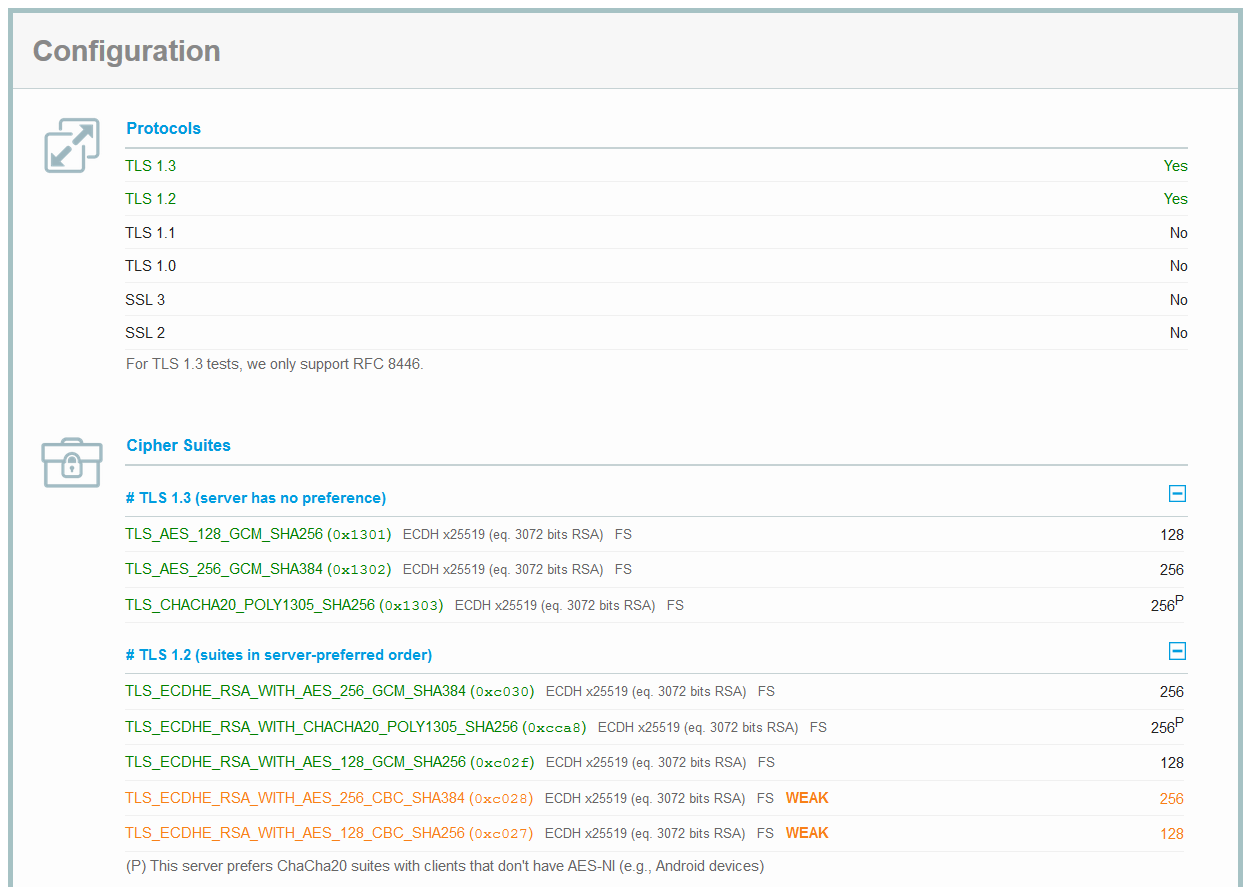Viewport: 1260px width, 887px height.
Task: Click the SSL 3 protocol entry
Action: tap(145, 299)
